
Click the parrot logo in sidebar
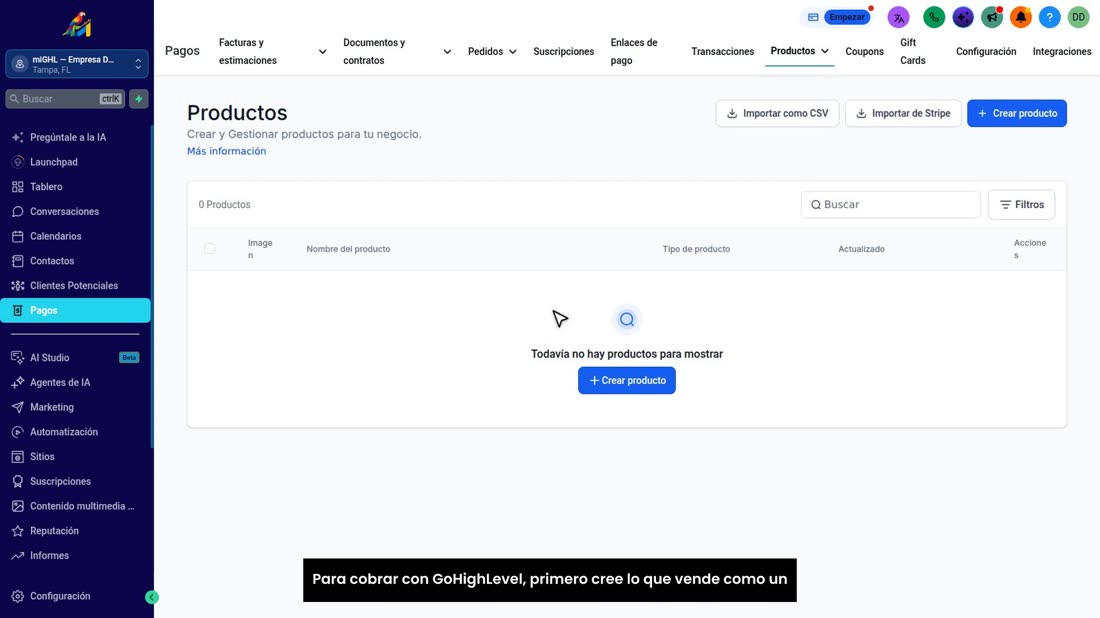tap(76, 25)
